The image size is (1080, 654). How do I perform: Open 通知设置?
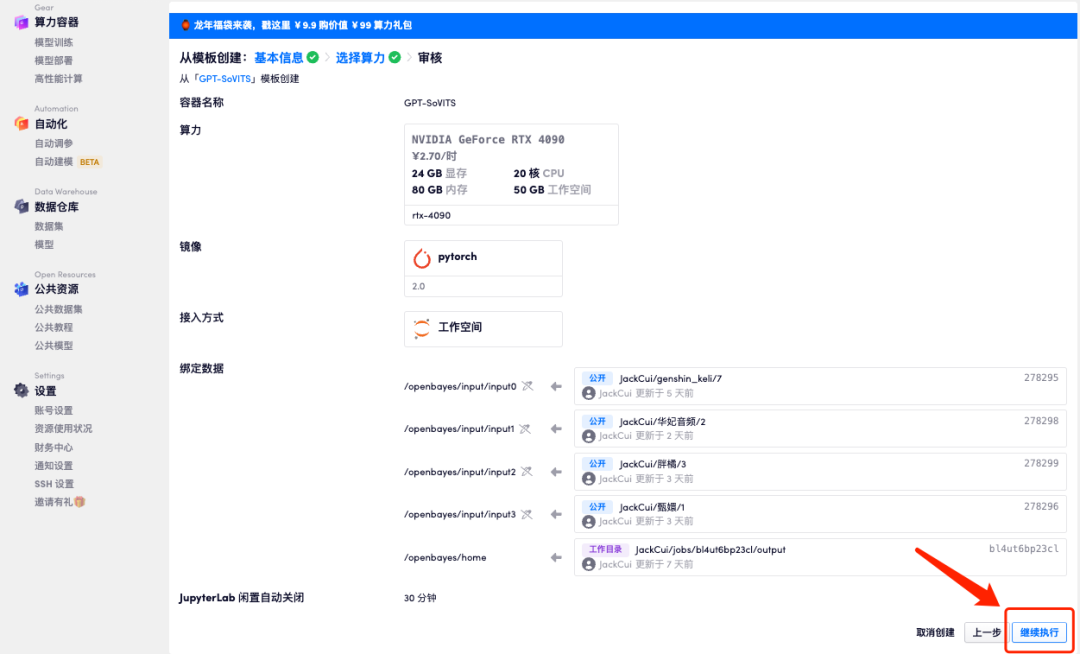(54, 465)
